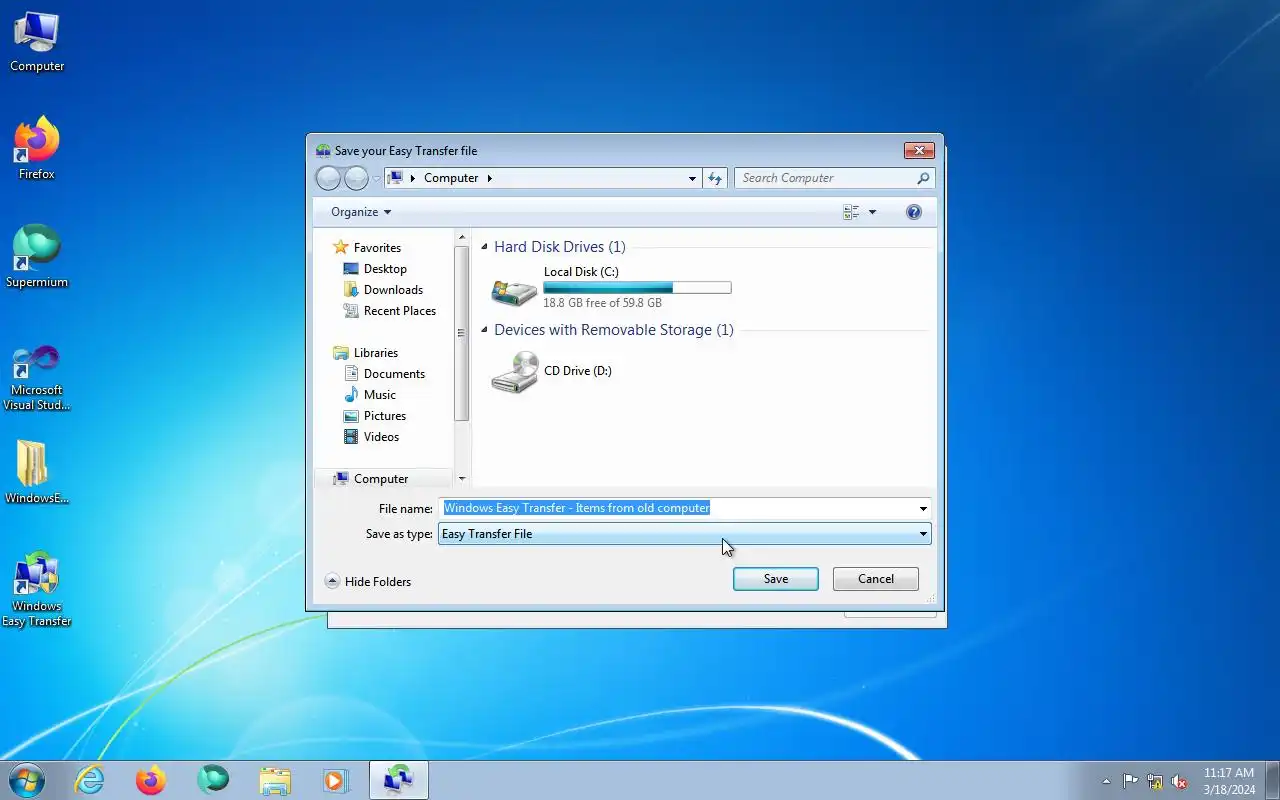This screenshot has height=800, width=1280.
Task: Expand the File name dropdown arrow
Action: coord(923,508)
